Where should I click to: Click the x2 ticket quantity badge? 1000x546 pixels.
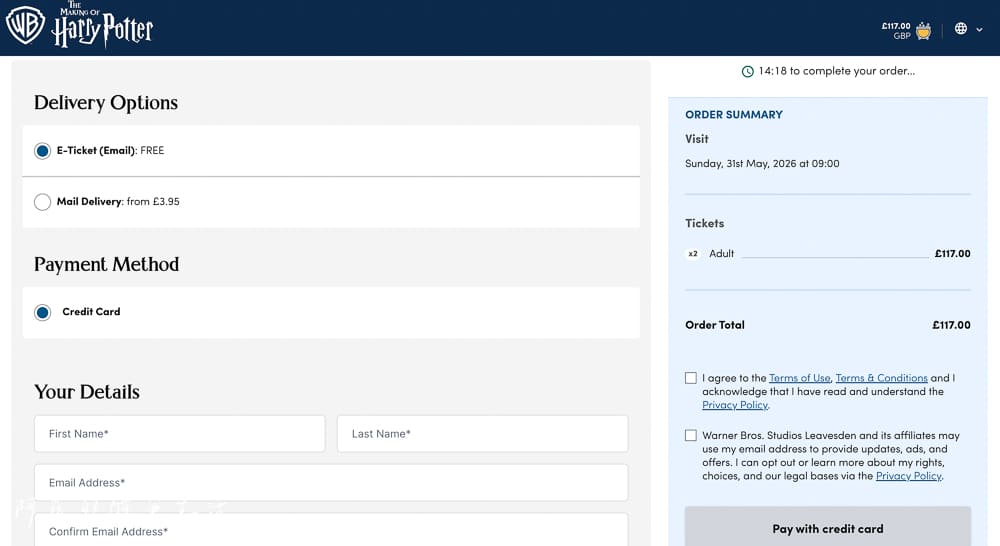pos(693,254)
